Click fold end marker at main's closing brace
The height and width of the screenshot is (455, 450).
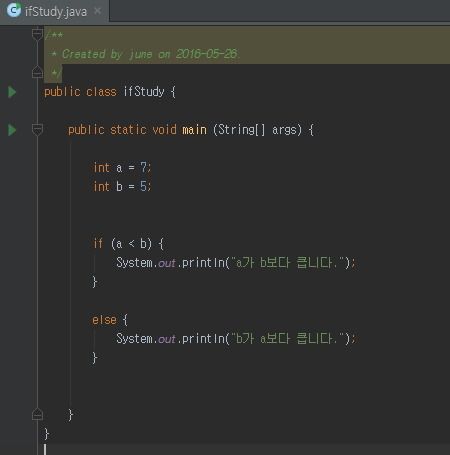37,414
